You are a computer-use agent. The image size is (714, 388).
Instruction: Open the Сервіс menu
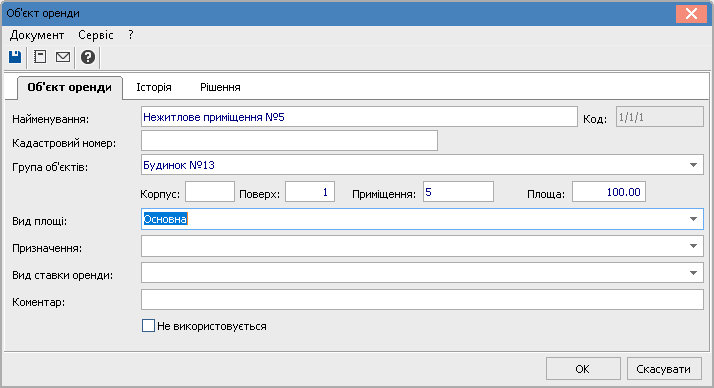[96, 35]
